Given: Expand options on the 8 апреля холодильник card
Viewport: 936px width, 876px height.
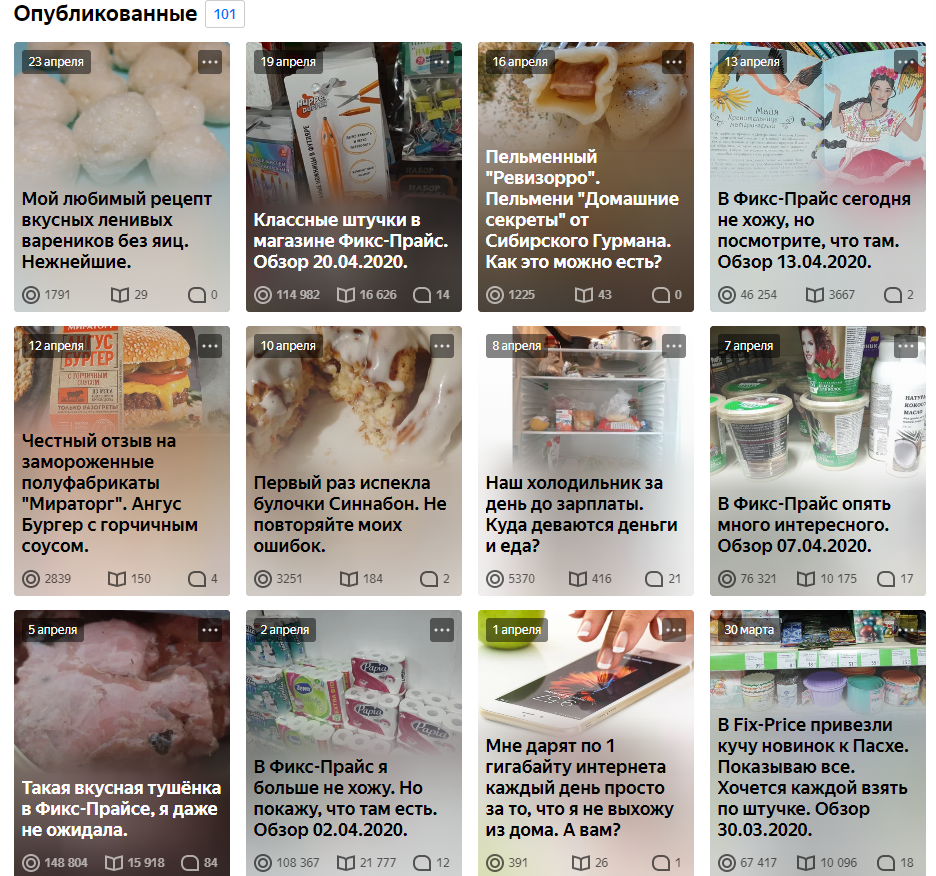Looking at the screenshot, I should [674, 346].
